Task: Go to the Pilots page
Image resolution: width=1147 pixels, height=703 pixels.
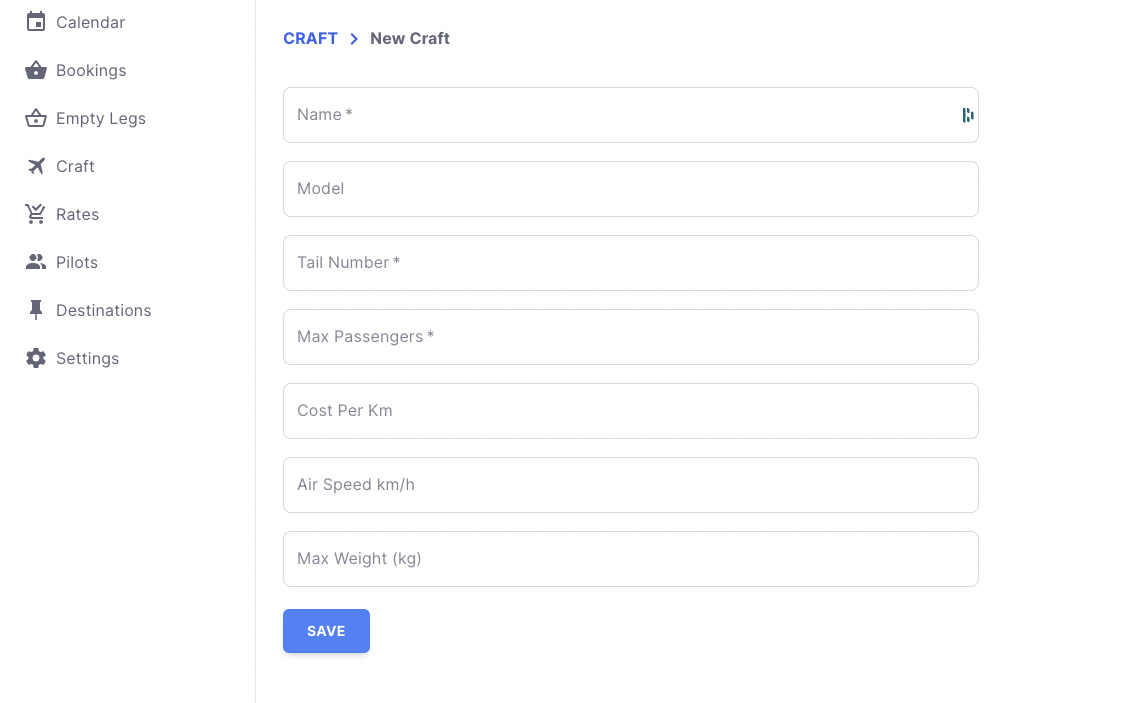Action: coord(77,262)
